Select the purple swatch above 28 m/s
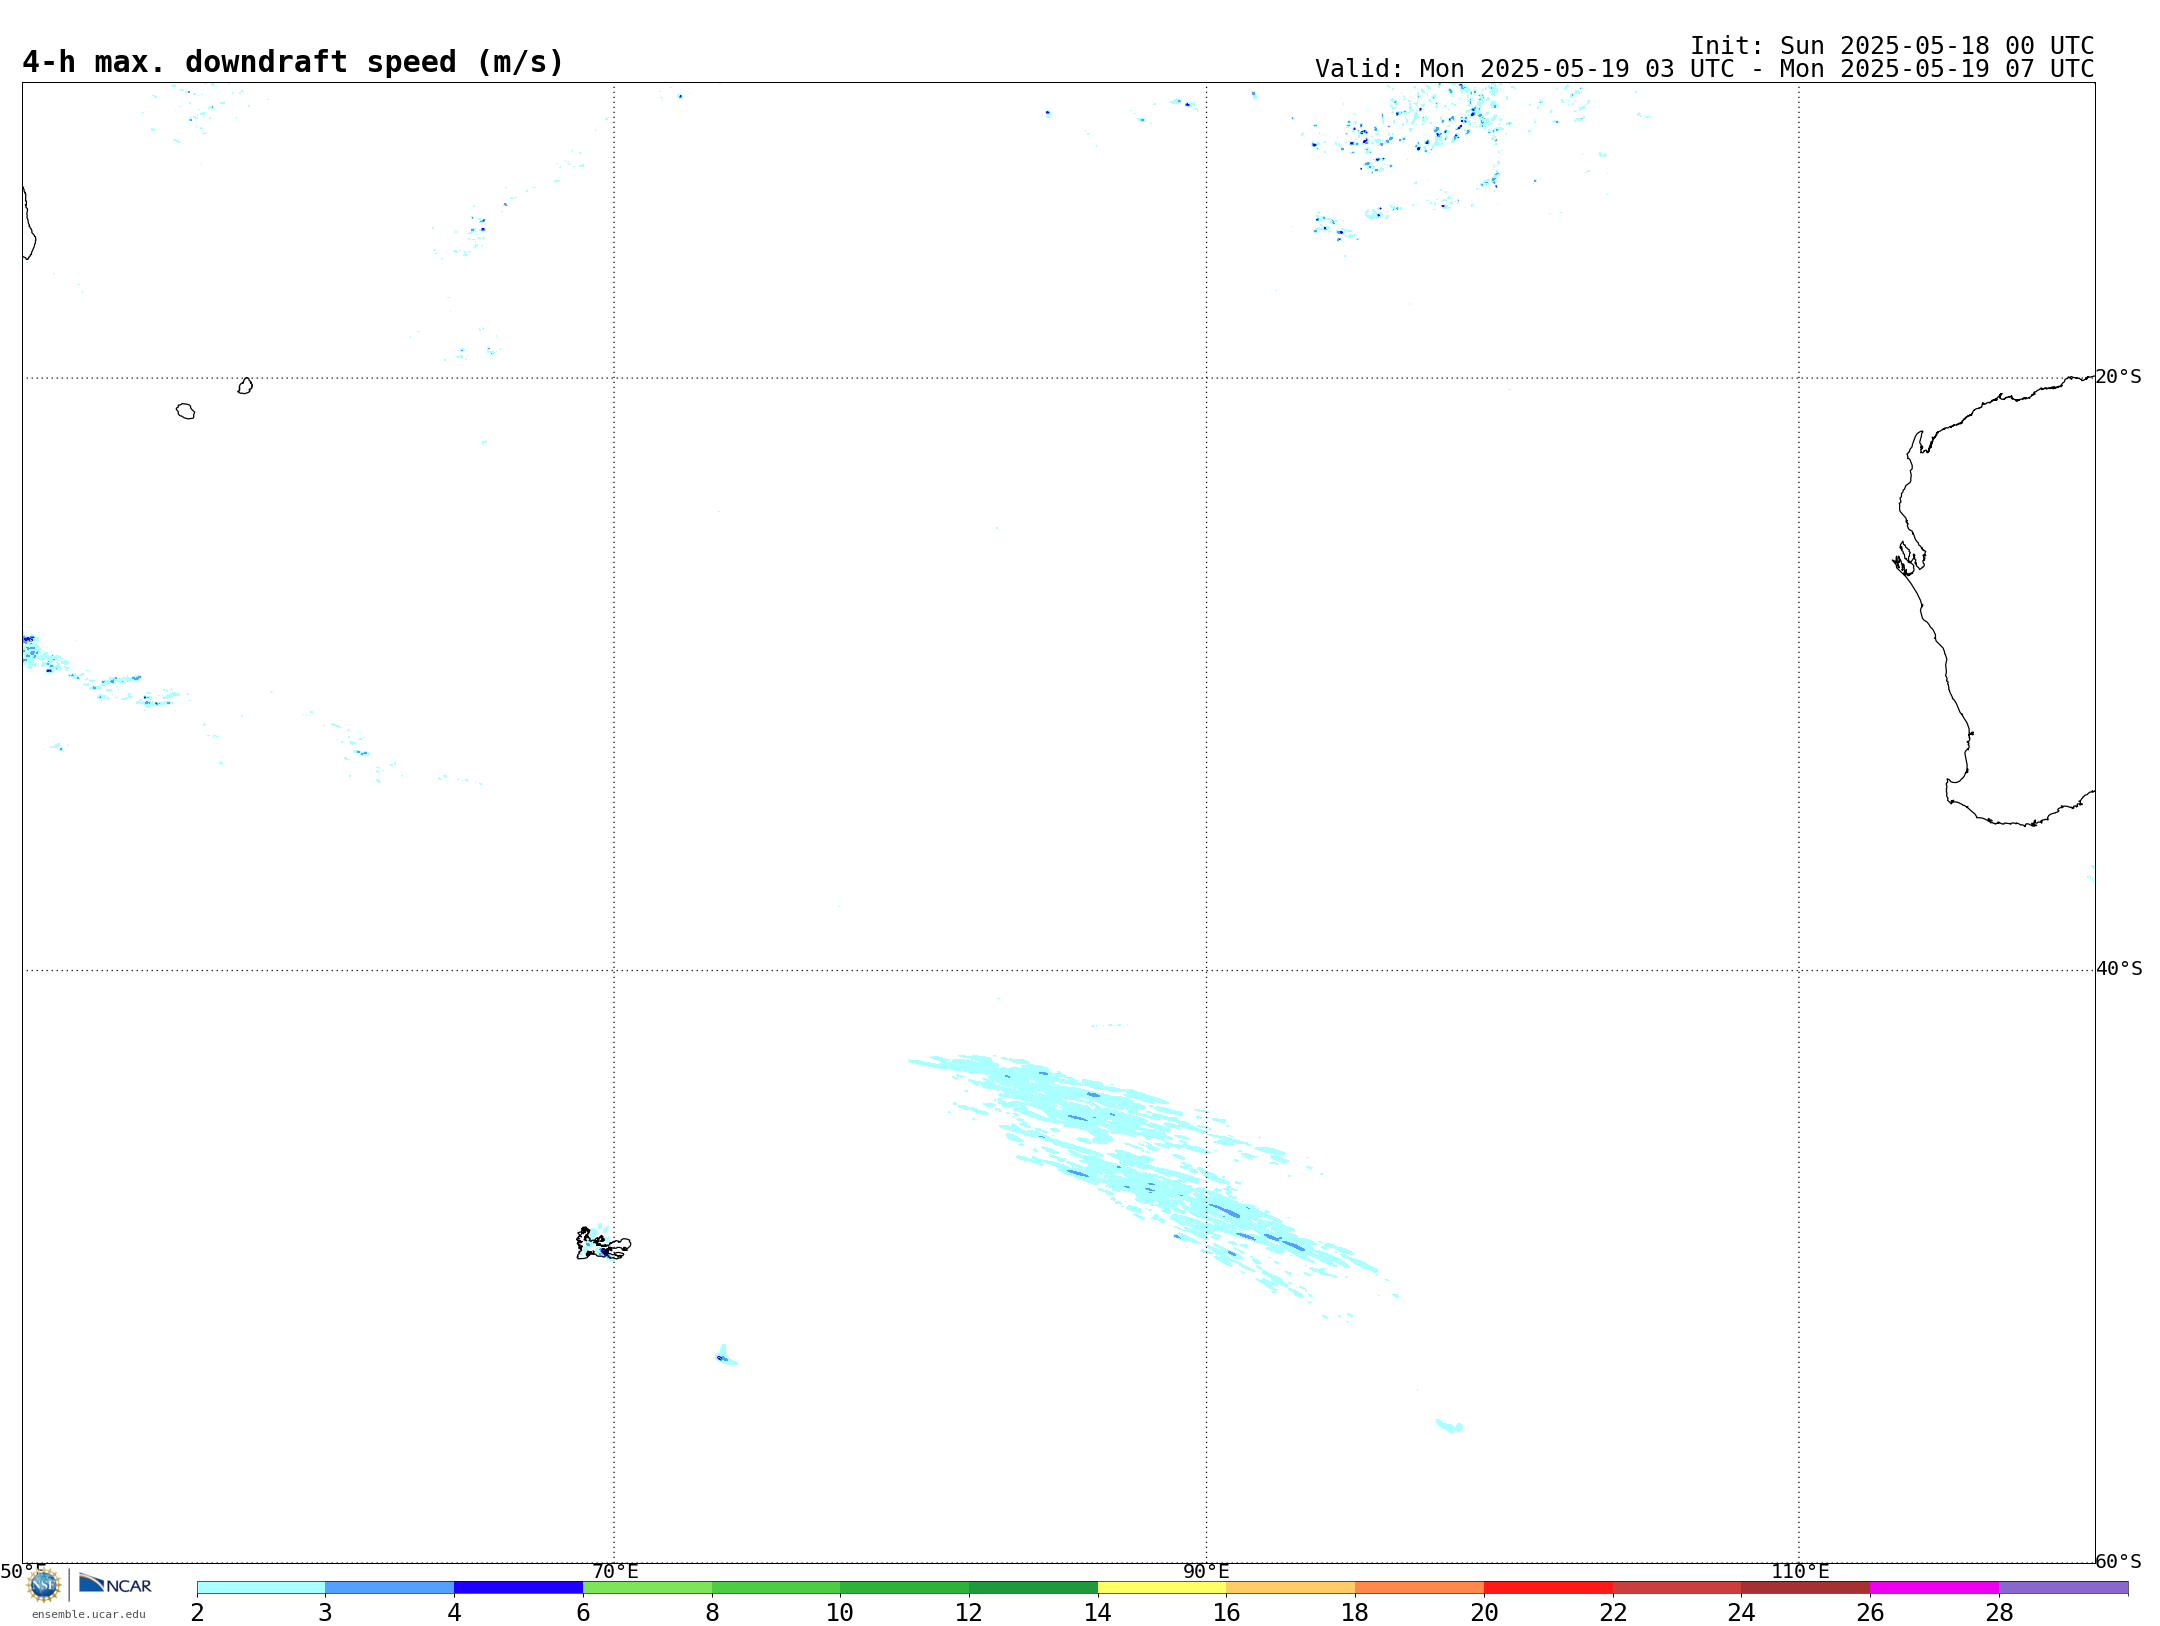Viewport: 2160px width, 1626px height. (2064, 1587)
